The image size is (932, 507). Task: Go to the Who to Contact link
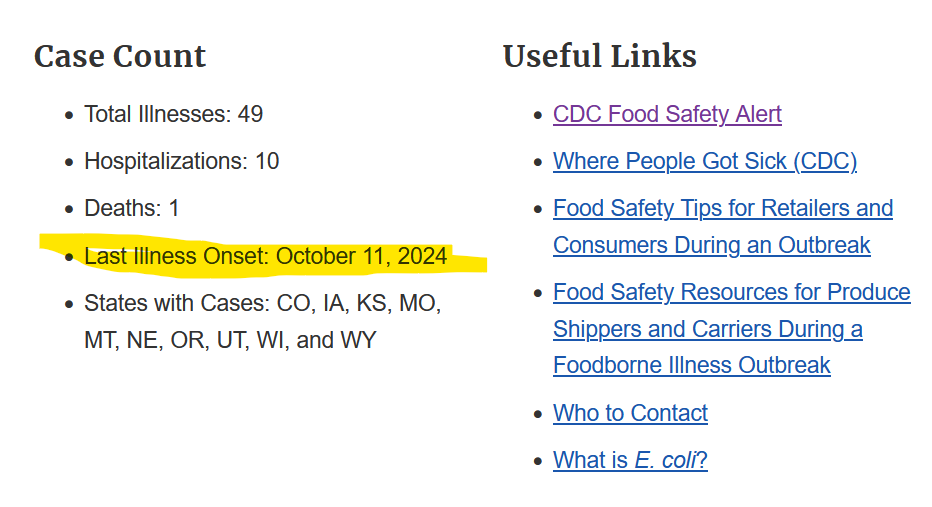[630, 413]
